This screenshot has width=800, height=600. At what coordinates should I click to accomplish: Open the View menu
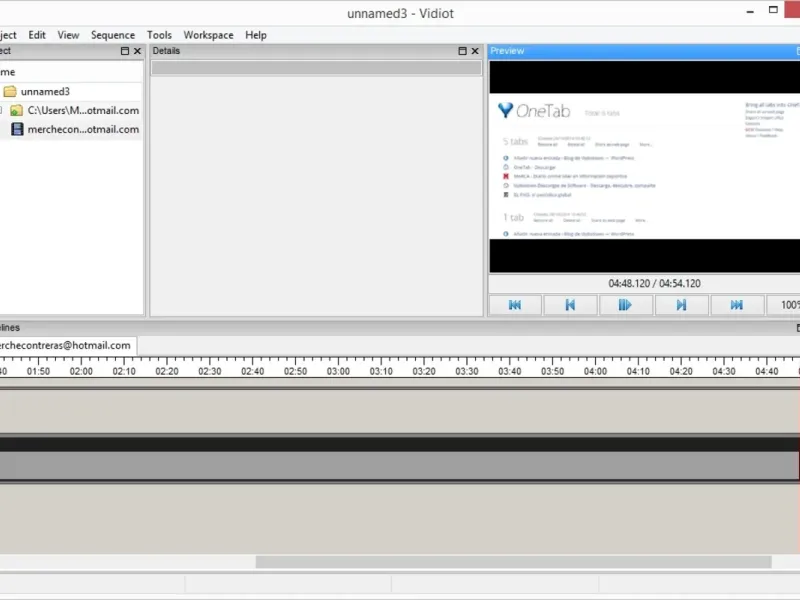(x=68, y=35)
